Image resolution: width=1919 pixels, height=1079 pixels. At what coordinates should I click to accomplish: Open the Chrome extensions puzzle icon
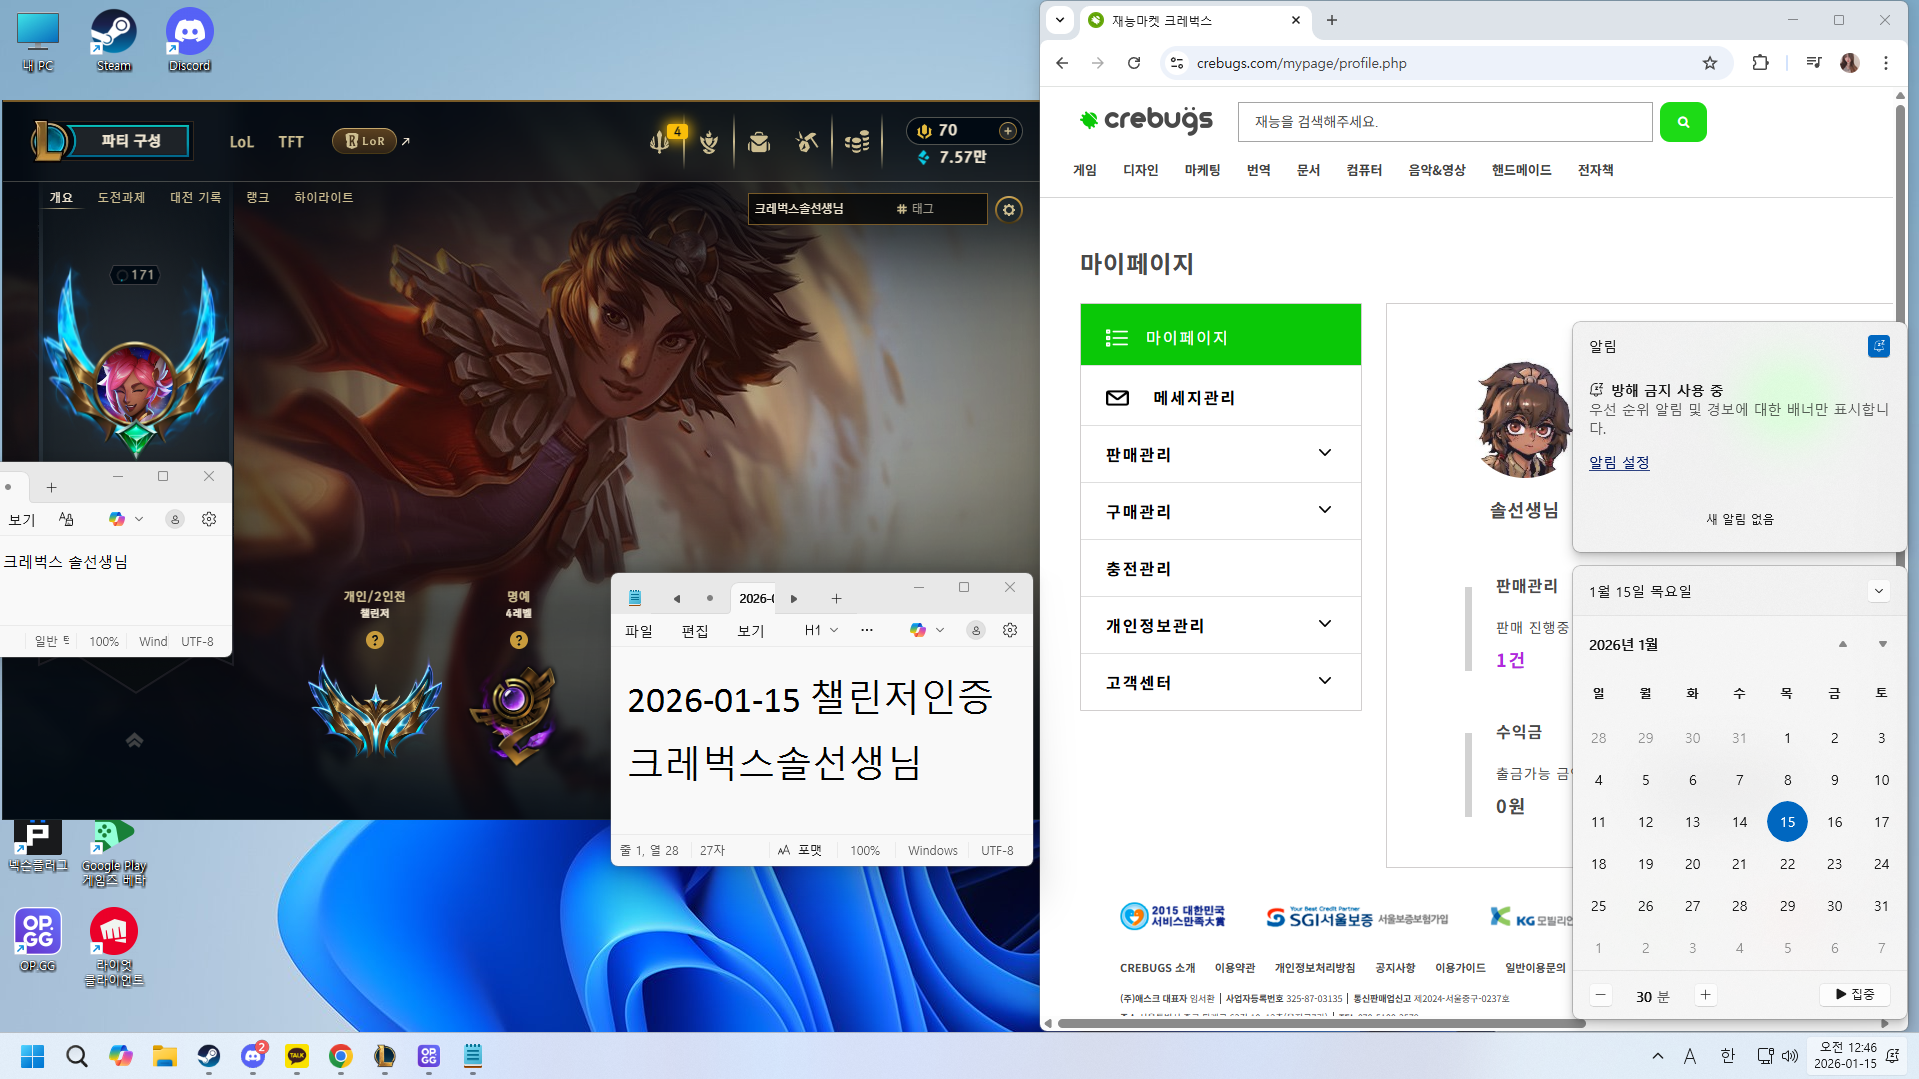coord(1761,63)
